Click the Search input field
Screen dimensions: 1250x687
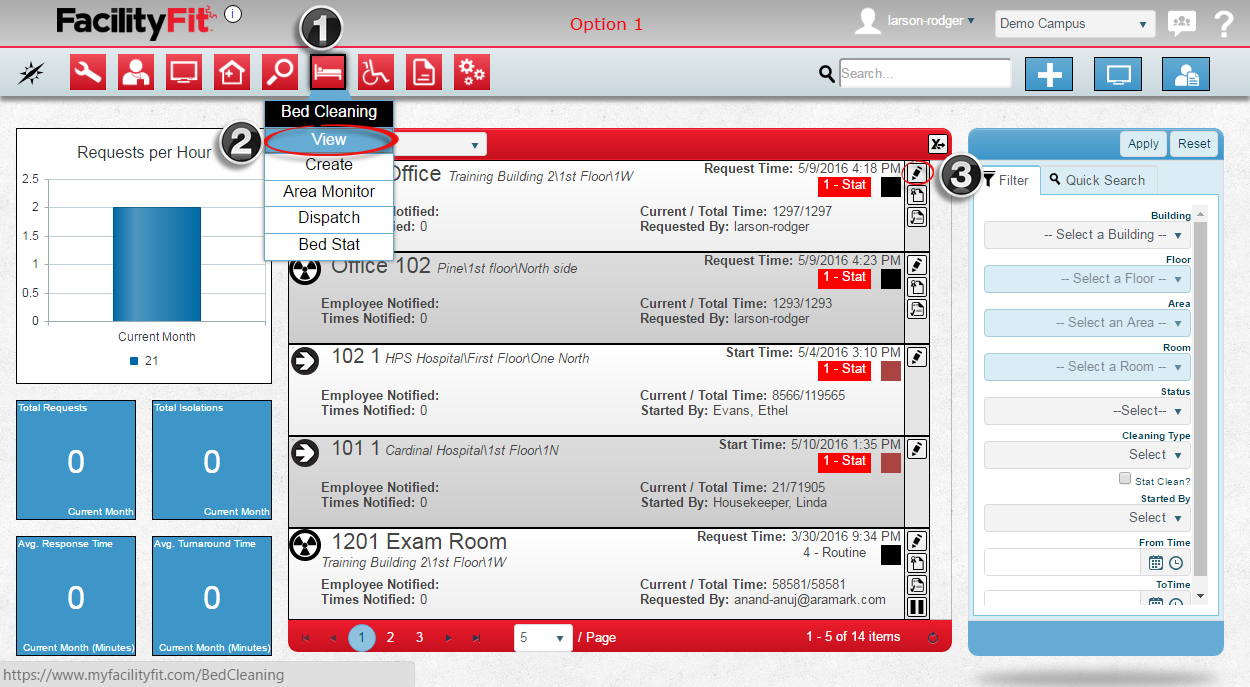(925, 73)
